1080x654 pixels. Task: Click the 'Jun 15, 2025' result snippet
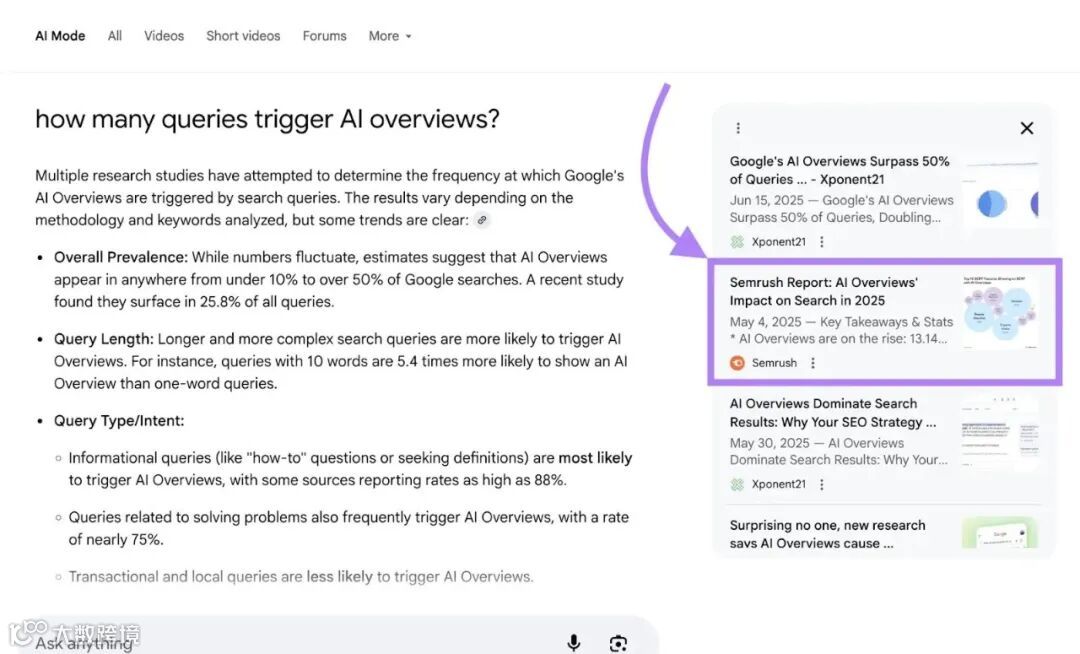coord(842,209)
